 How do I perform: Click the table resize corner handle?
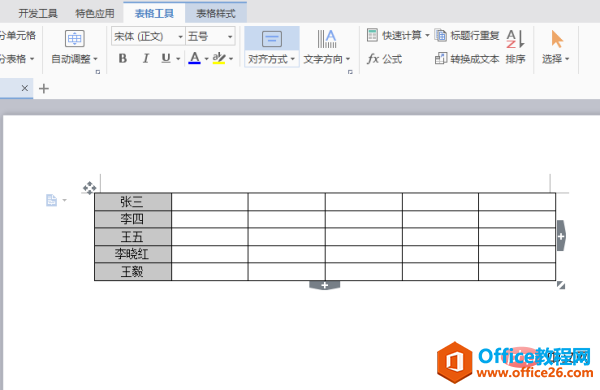[561, 285]
